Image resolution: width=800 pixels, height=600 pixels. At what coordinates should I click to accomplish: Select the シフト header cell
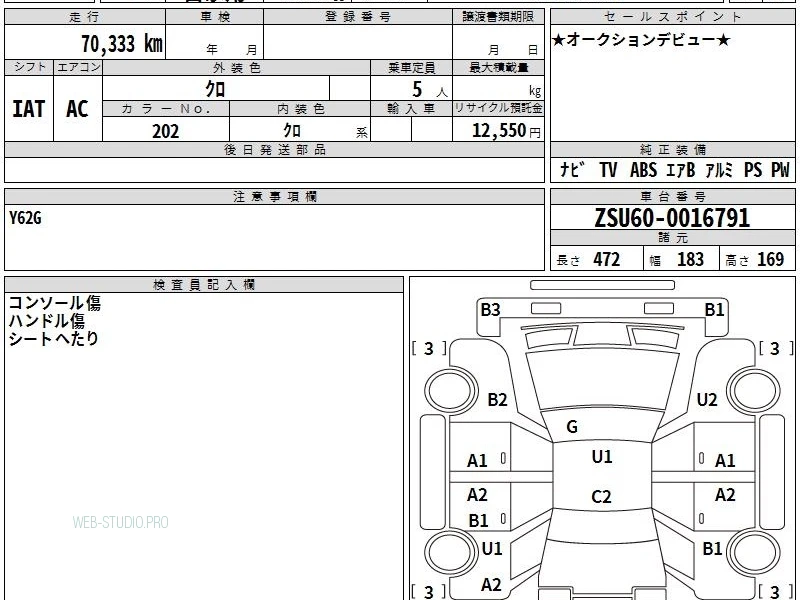(x=29, y=67)
